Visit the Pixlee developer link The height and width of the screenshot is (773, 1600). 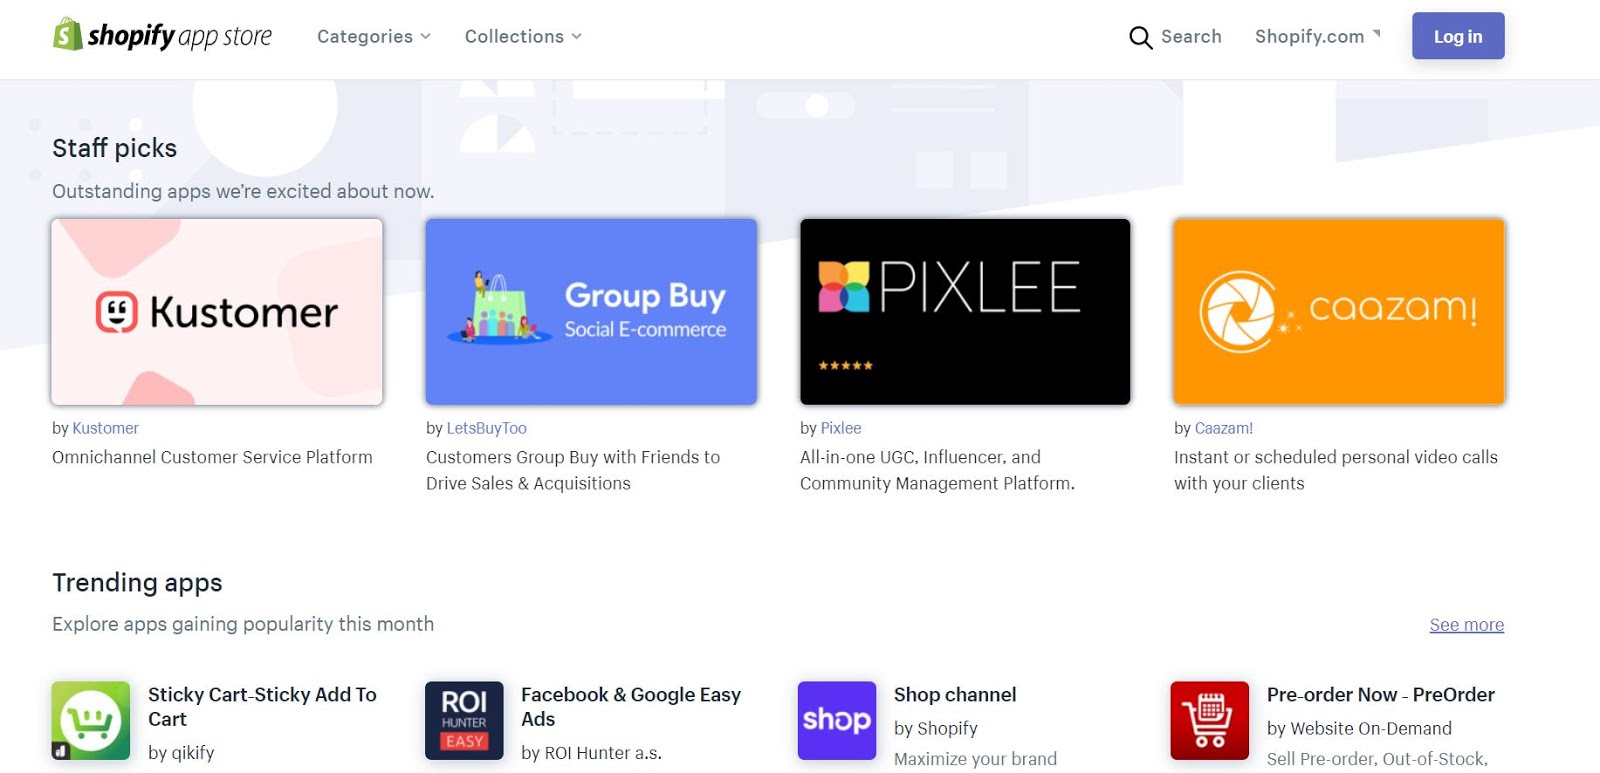point(840,428)
